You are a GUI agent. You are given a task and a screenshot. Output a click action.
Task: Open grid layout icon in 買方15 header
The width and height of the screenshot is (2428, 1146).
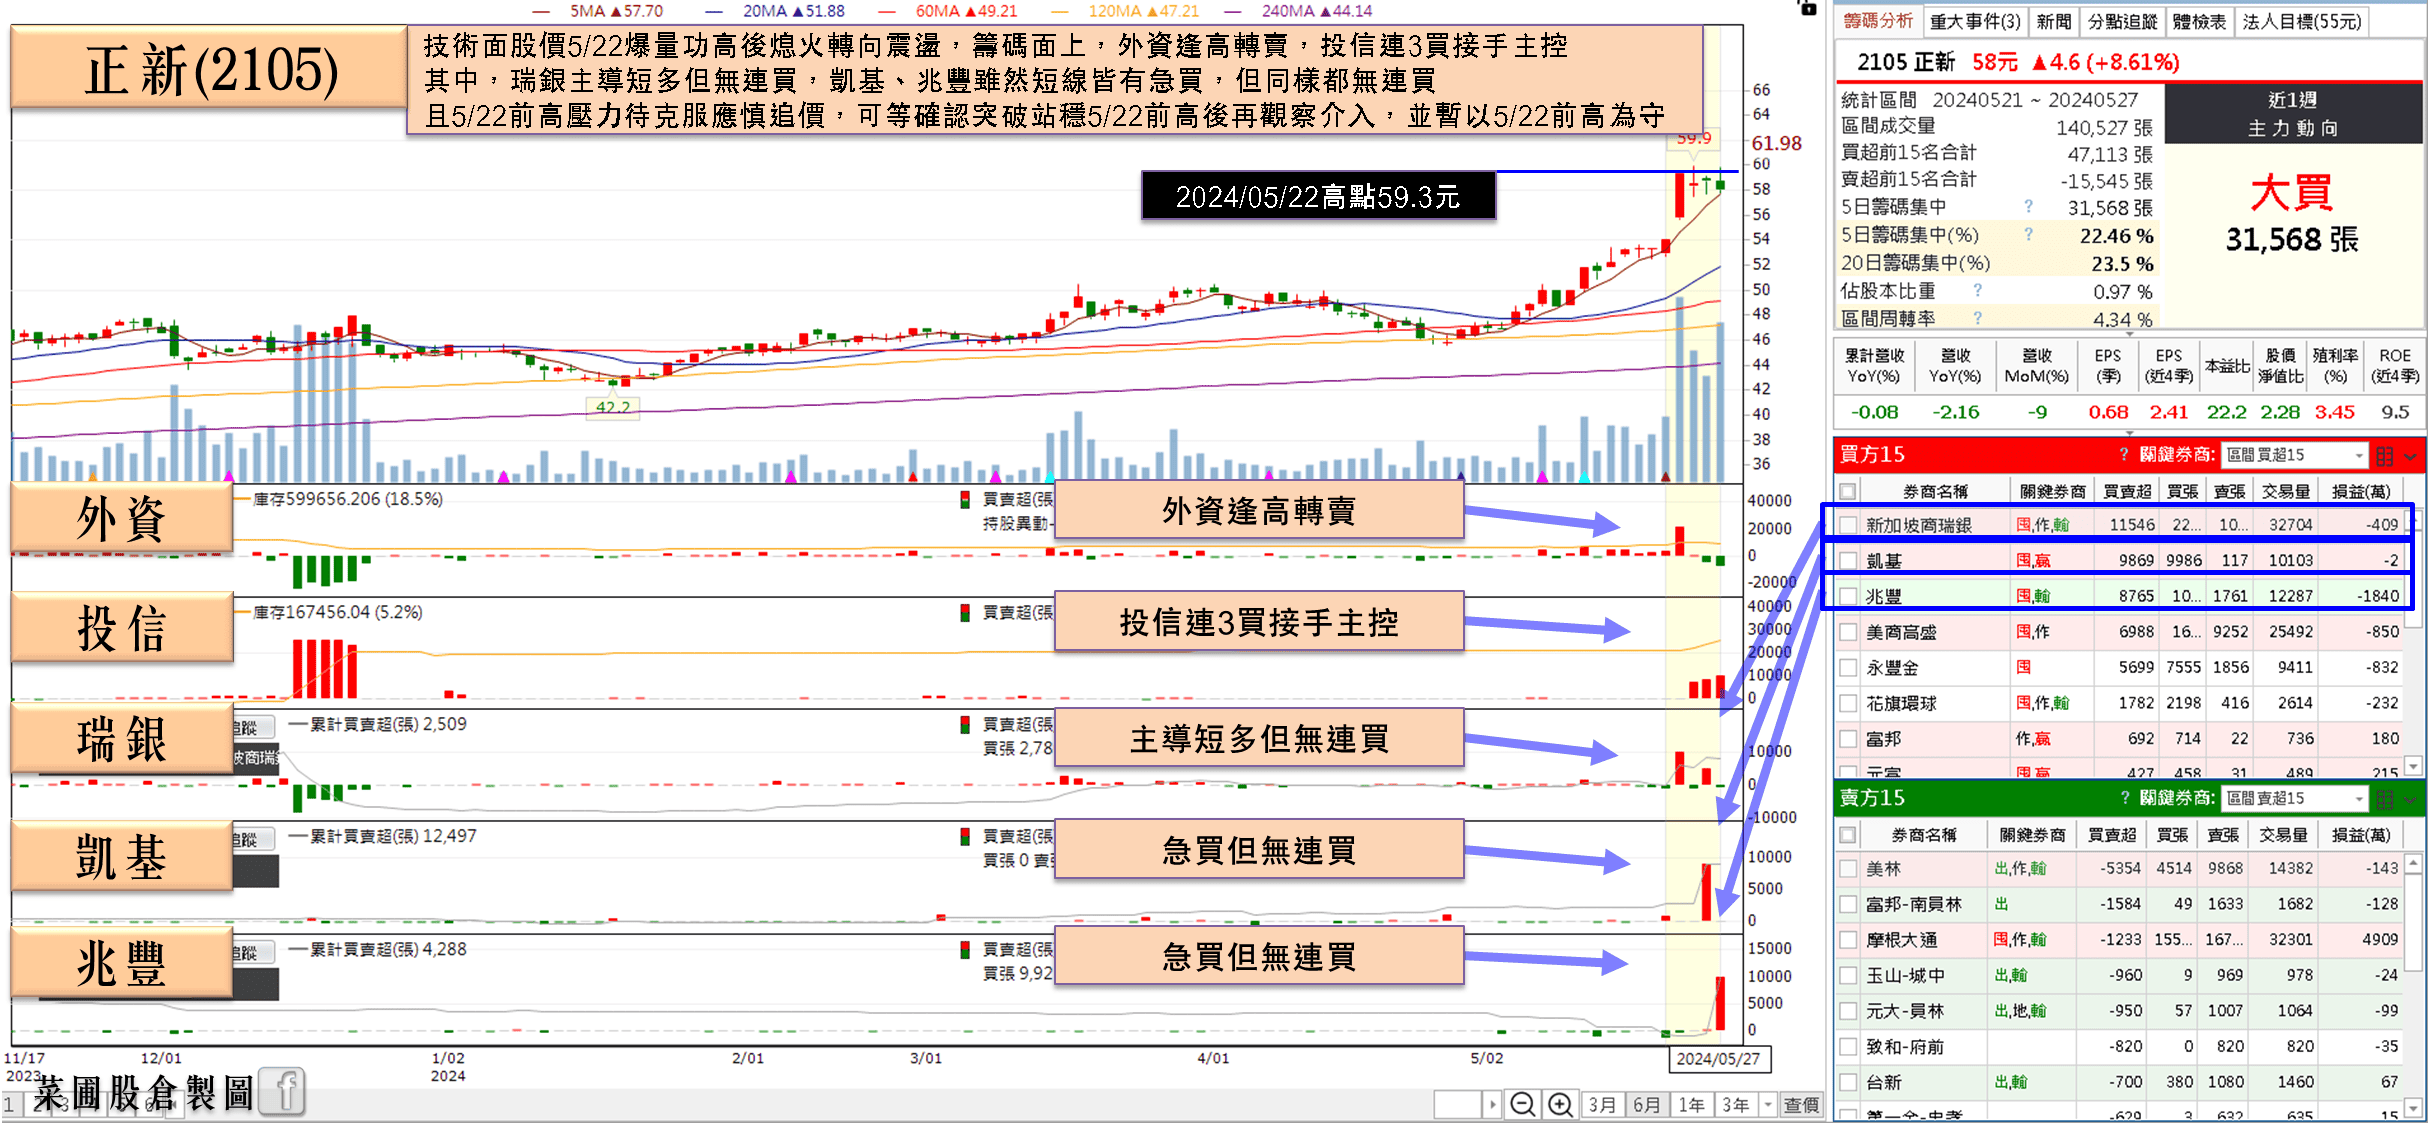[x=2384, y=456]
